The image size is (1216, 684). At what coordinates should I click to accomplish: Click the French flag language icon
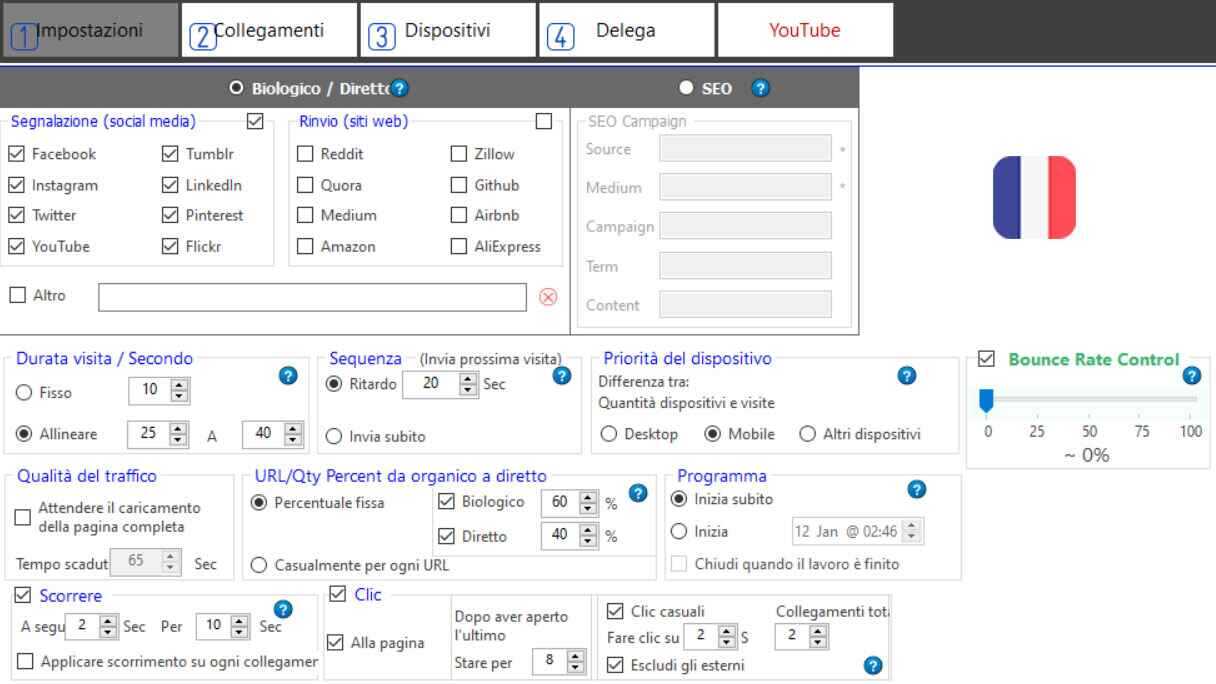click(1034, 197)
